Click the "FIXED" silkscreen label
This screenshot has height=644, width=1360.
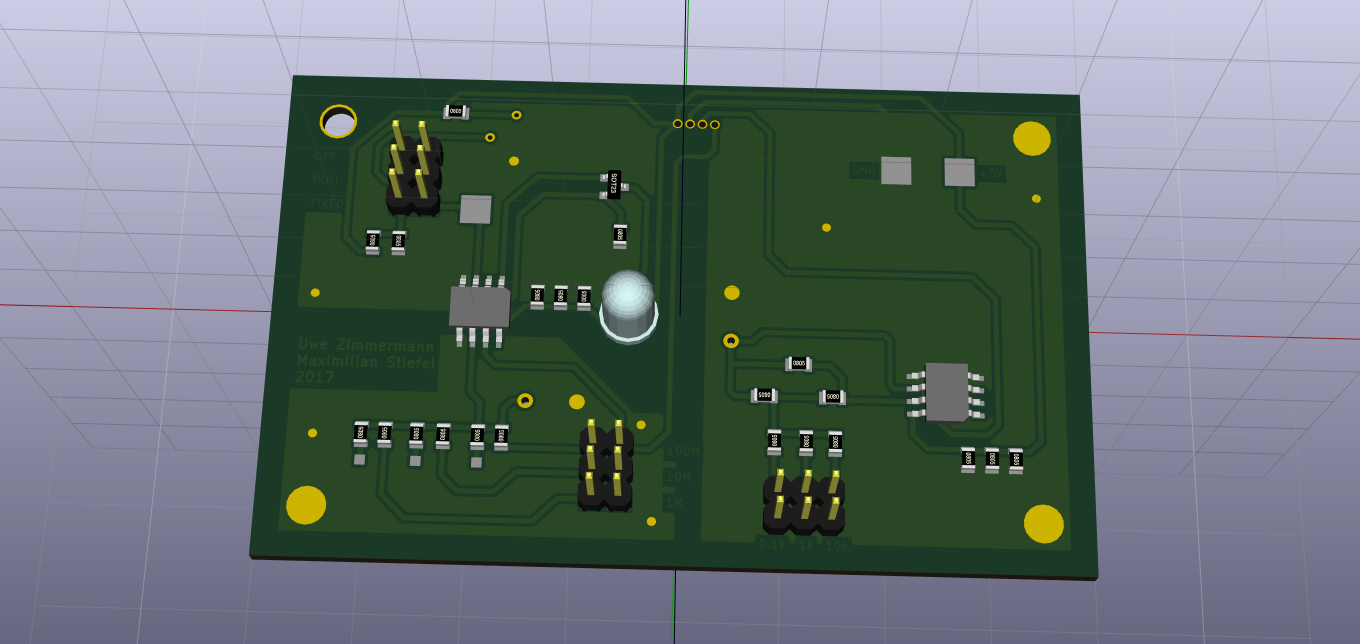point(326,203)
